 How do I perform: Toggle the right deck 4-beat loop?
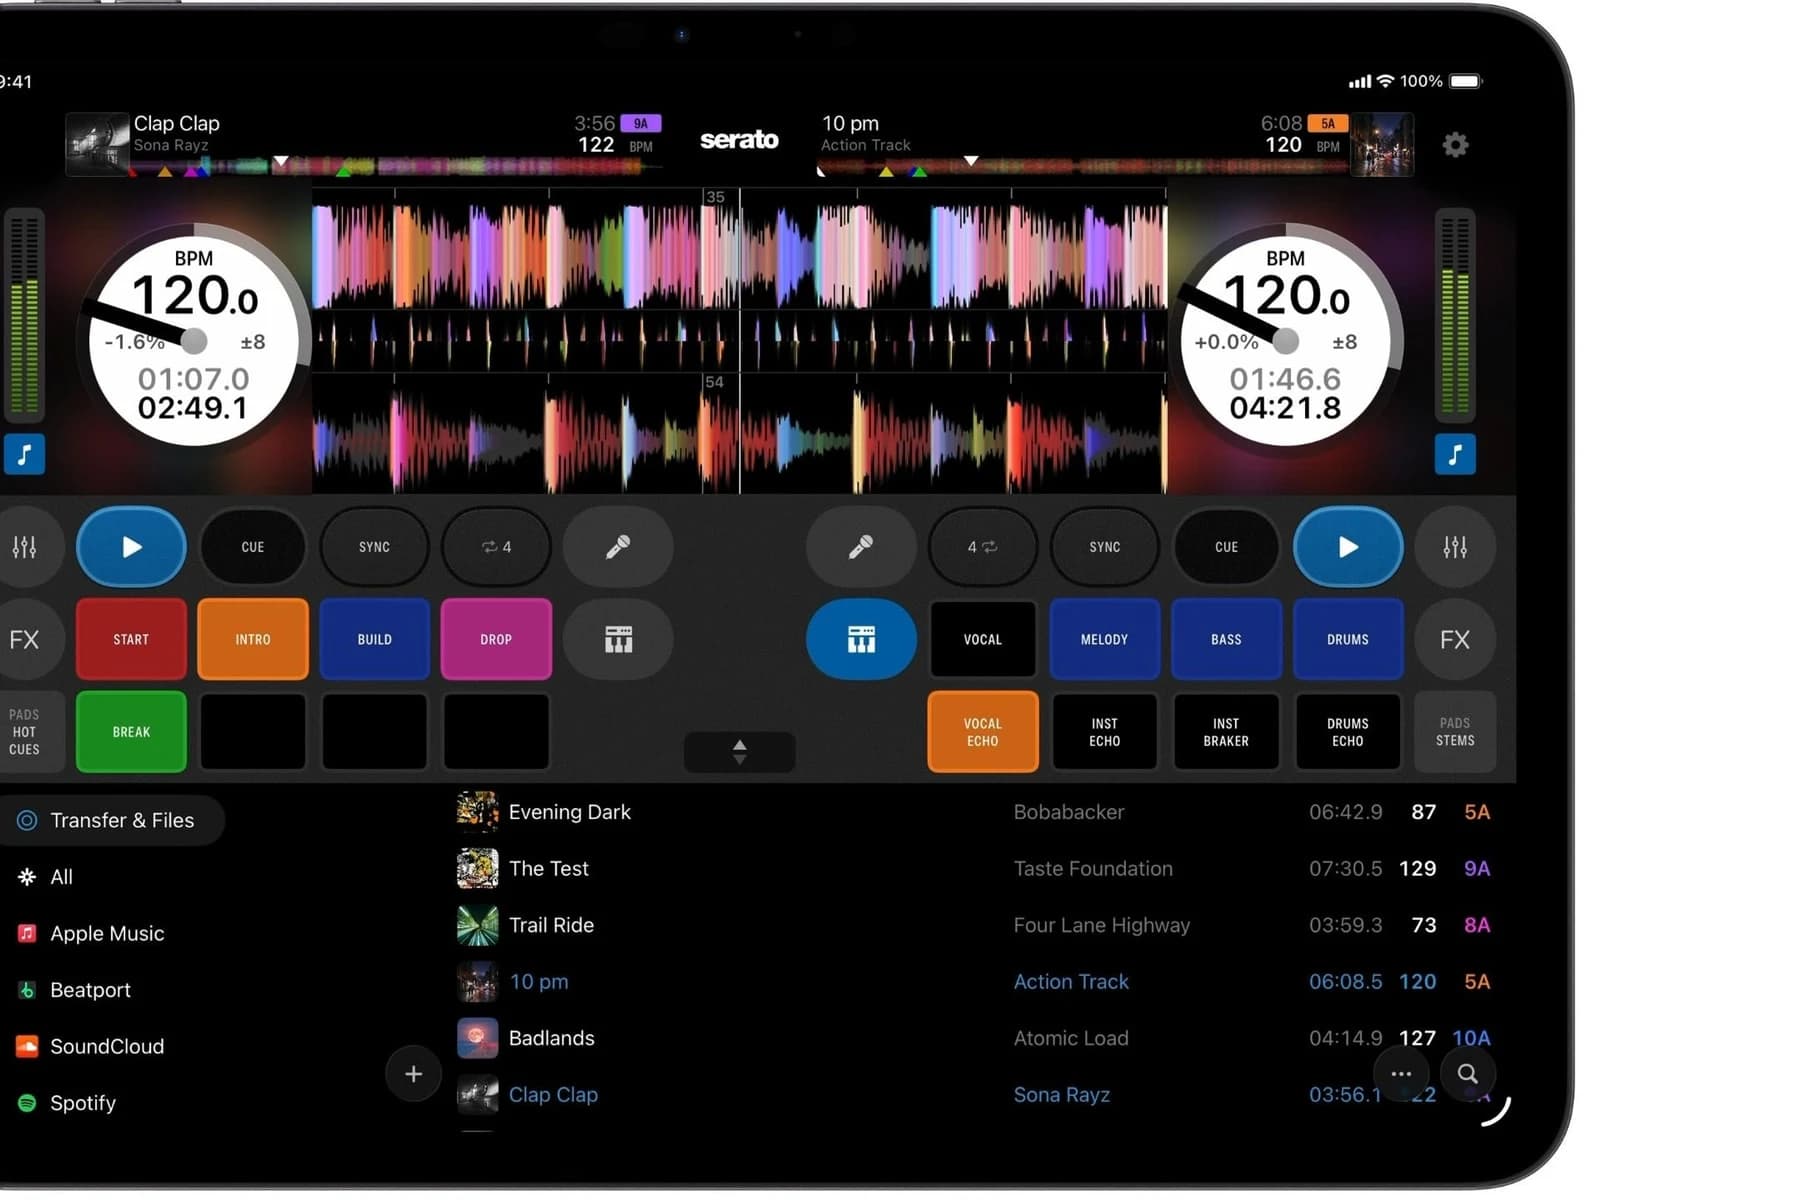click(x=982, y=547)
